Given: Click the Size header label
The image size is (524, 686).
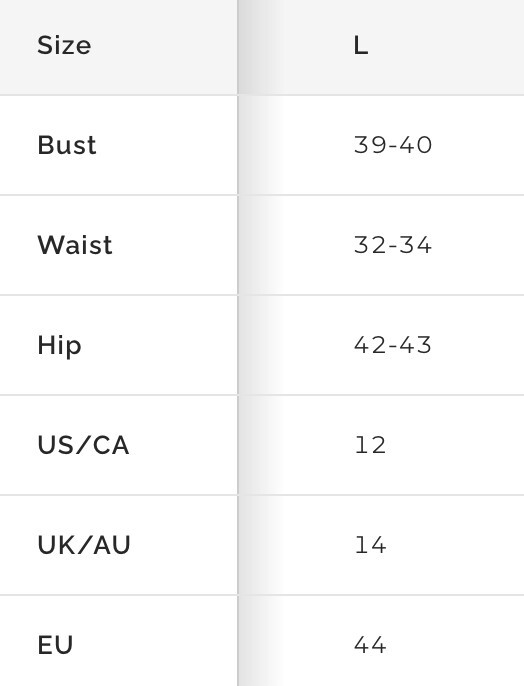Looking at the screenshot, I should point(64,45).
